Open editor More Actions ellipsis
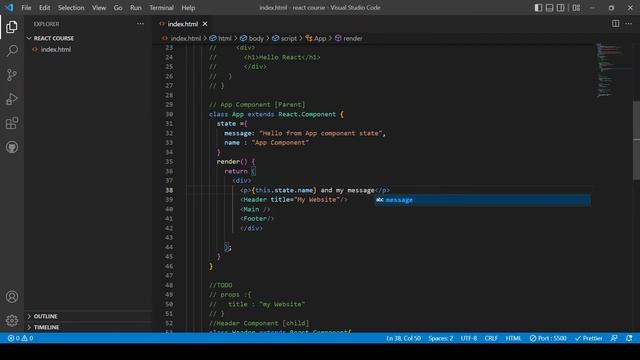This screenshot has width=640, height=360. click(x=629, y=24)
